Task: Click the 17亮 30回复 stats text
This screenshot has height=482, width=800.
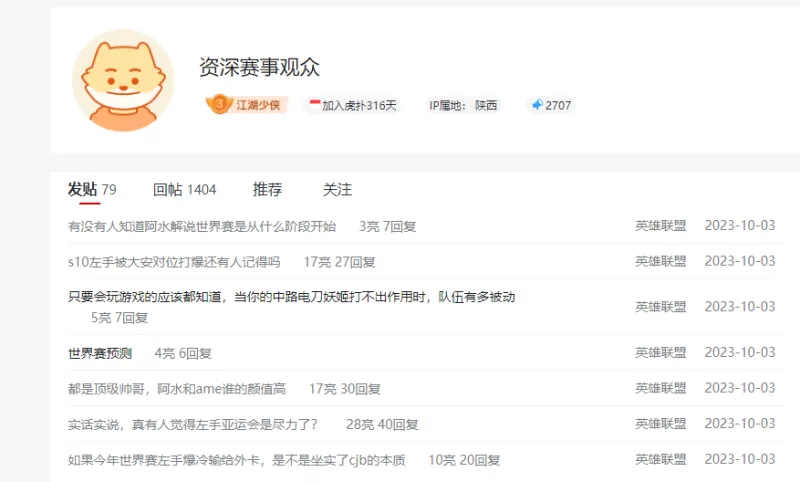Action: click(345, 389)
